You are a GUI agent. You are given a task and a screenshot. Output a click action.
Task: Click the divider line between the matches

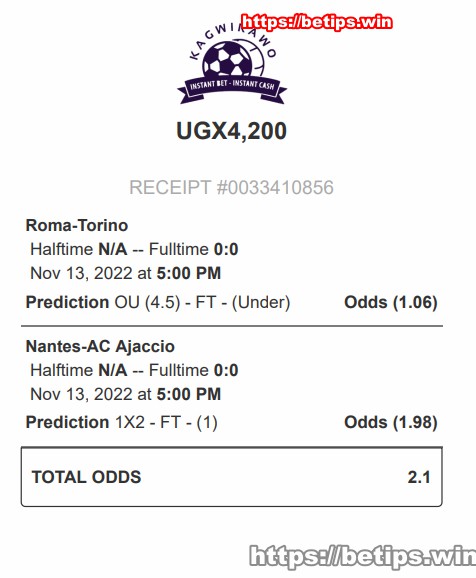click(x=232, y=326)
